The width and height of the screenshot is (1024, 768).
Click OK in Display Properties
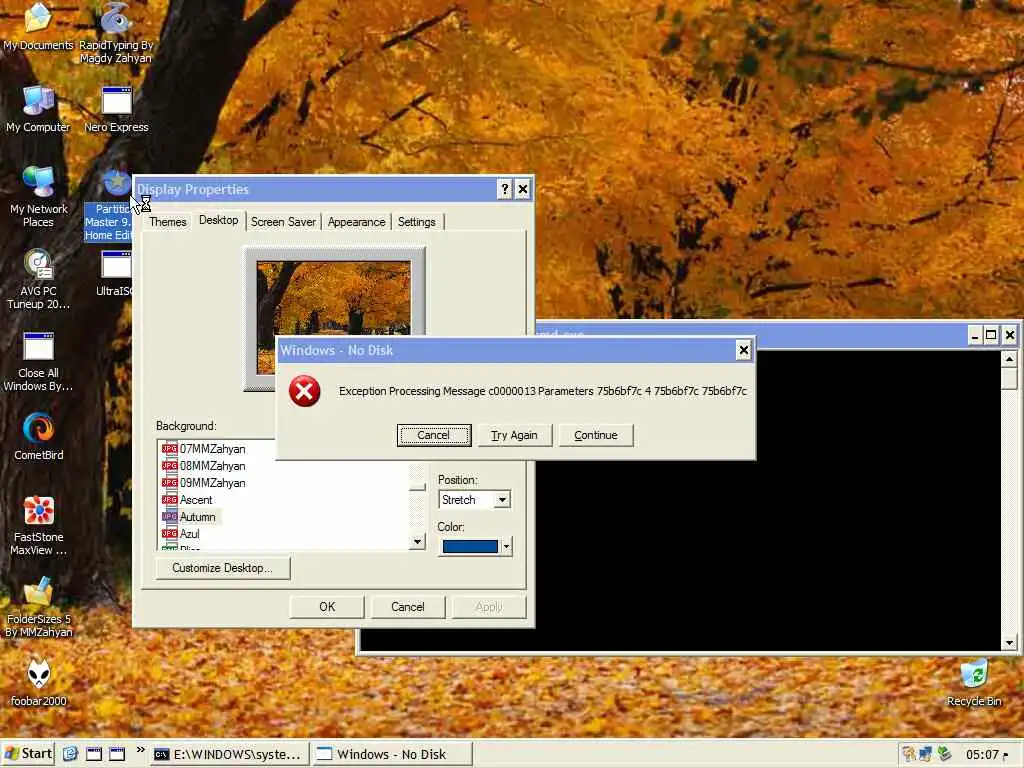click(327, 607)
